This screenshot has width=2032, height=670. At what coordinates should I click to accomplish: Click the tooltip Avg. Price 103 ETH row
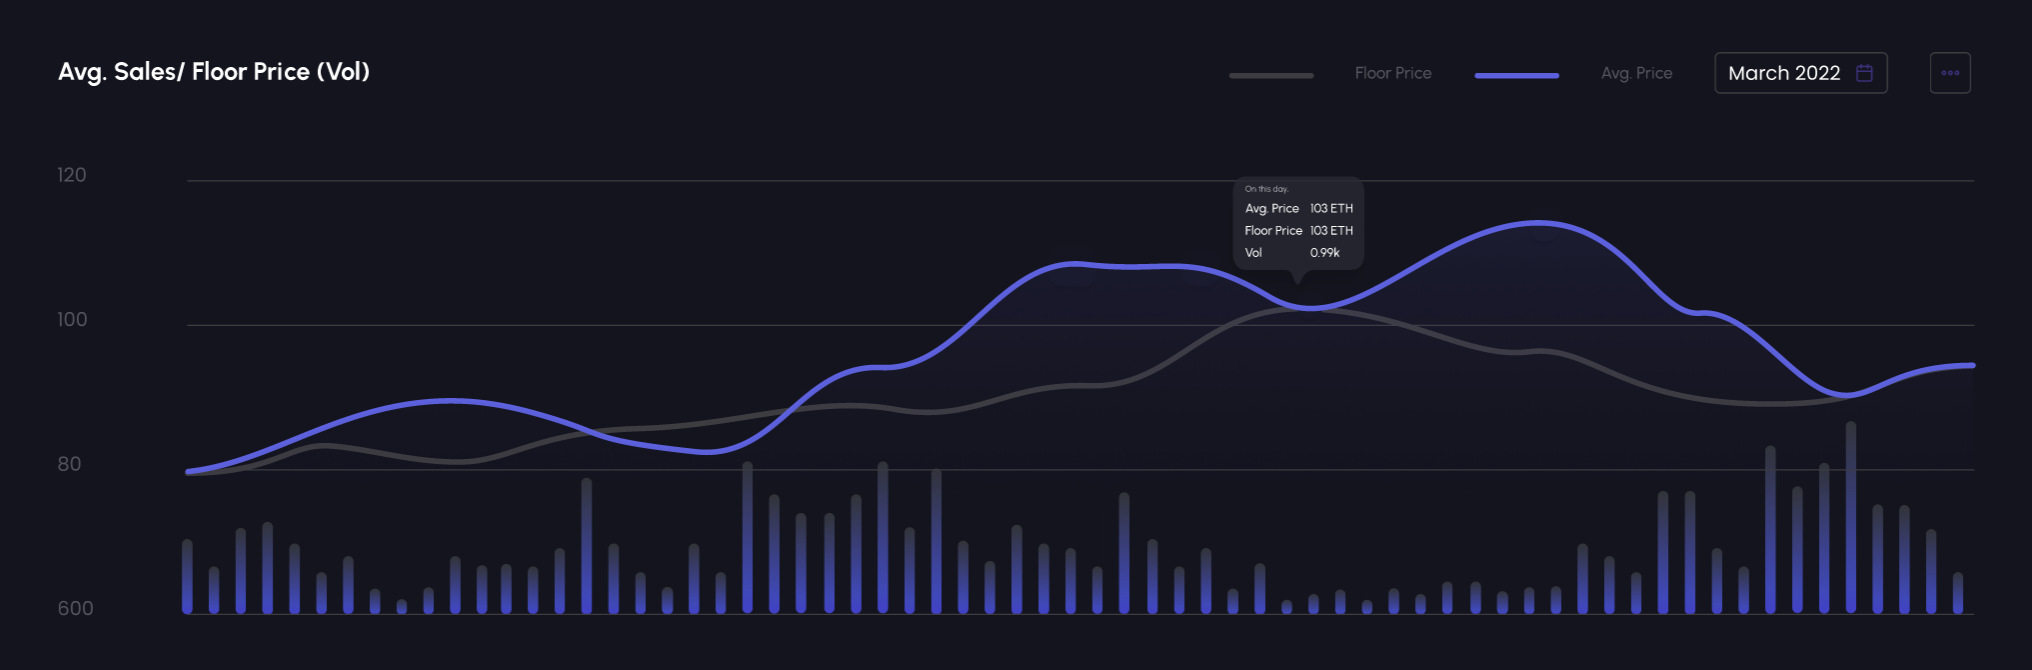tap(1298, 208)
